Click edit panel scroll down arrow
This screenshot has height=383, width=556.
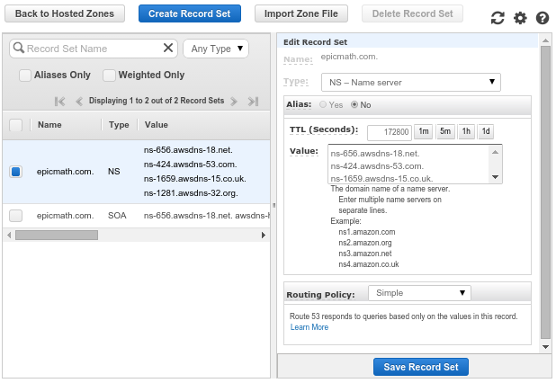coord(546,347)
